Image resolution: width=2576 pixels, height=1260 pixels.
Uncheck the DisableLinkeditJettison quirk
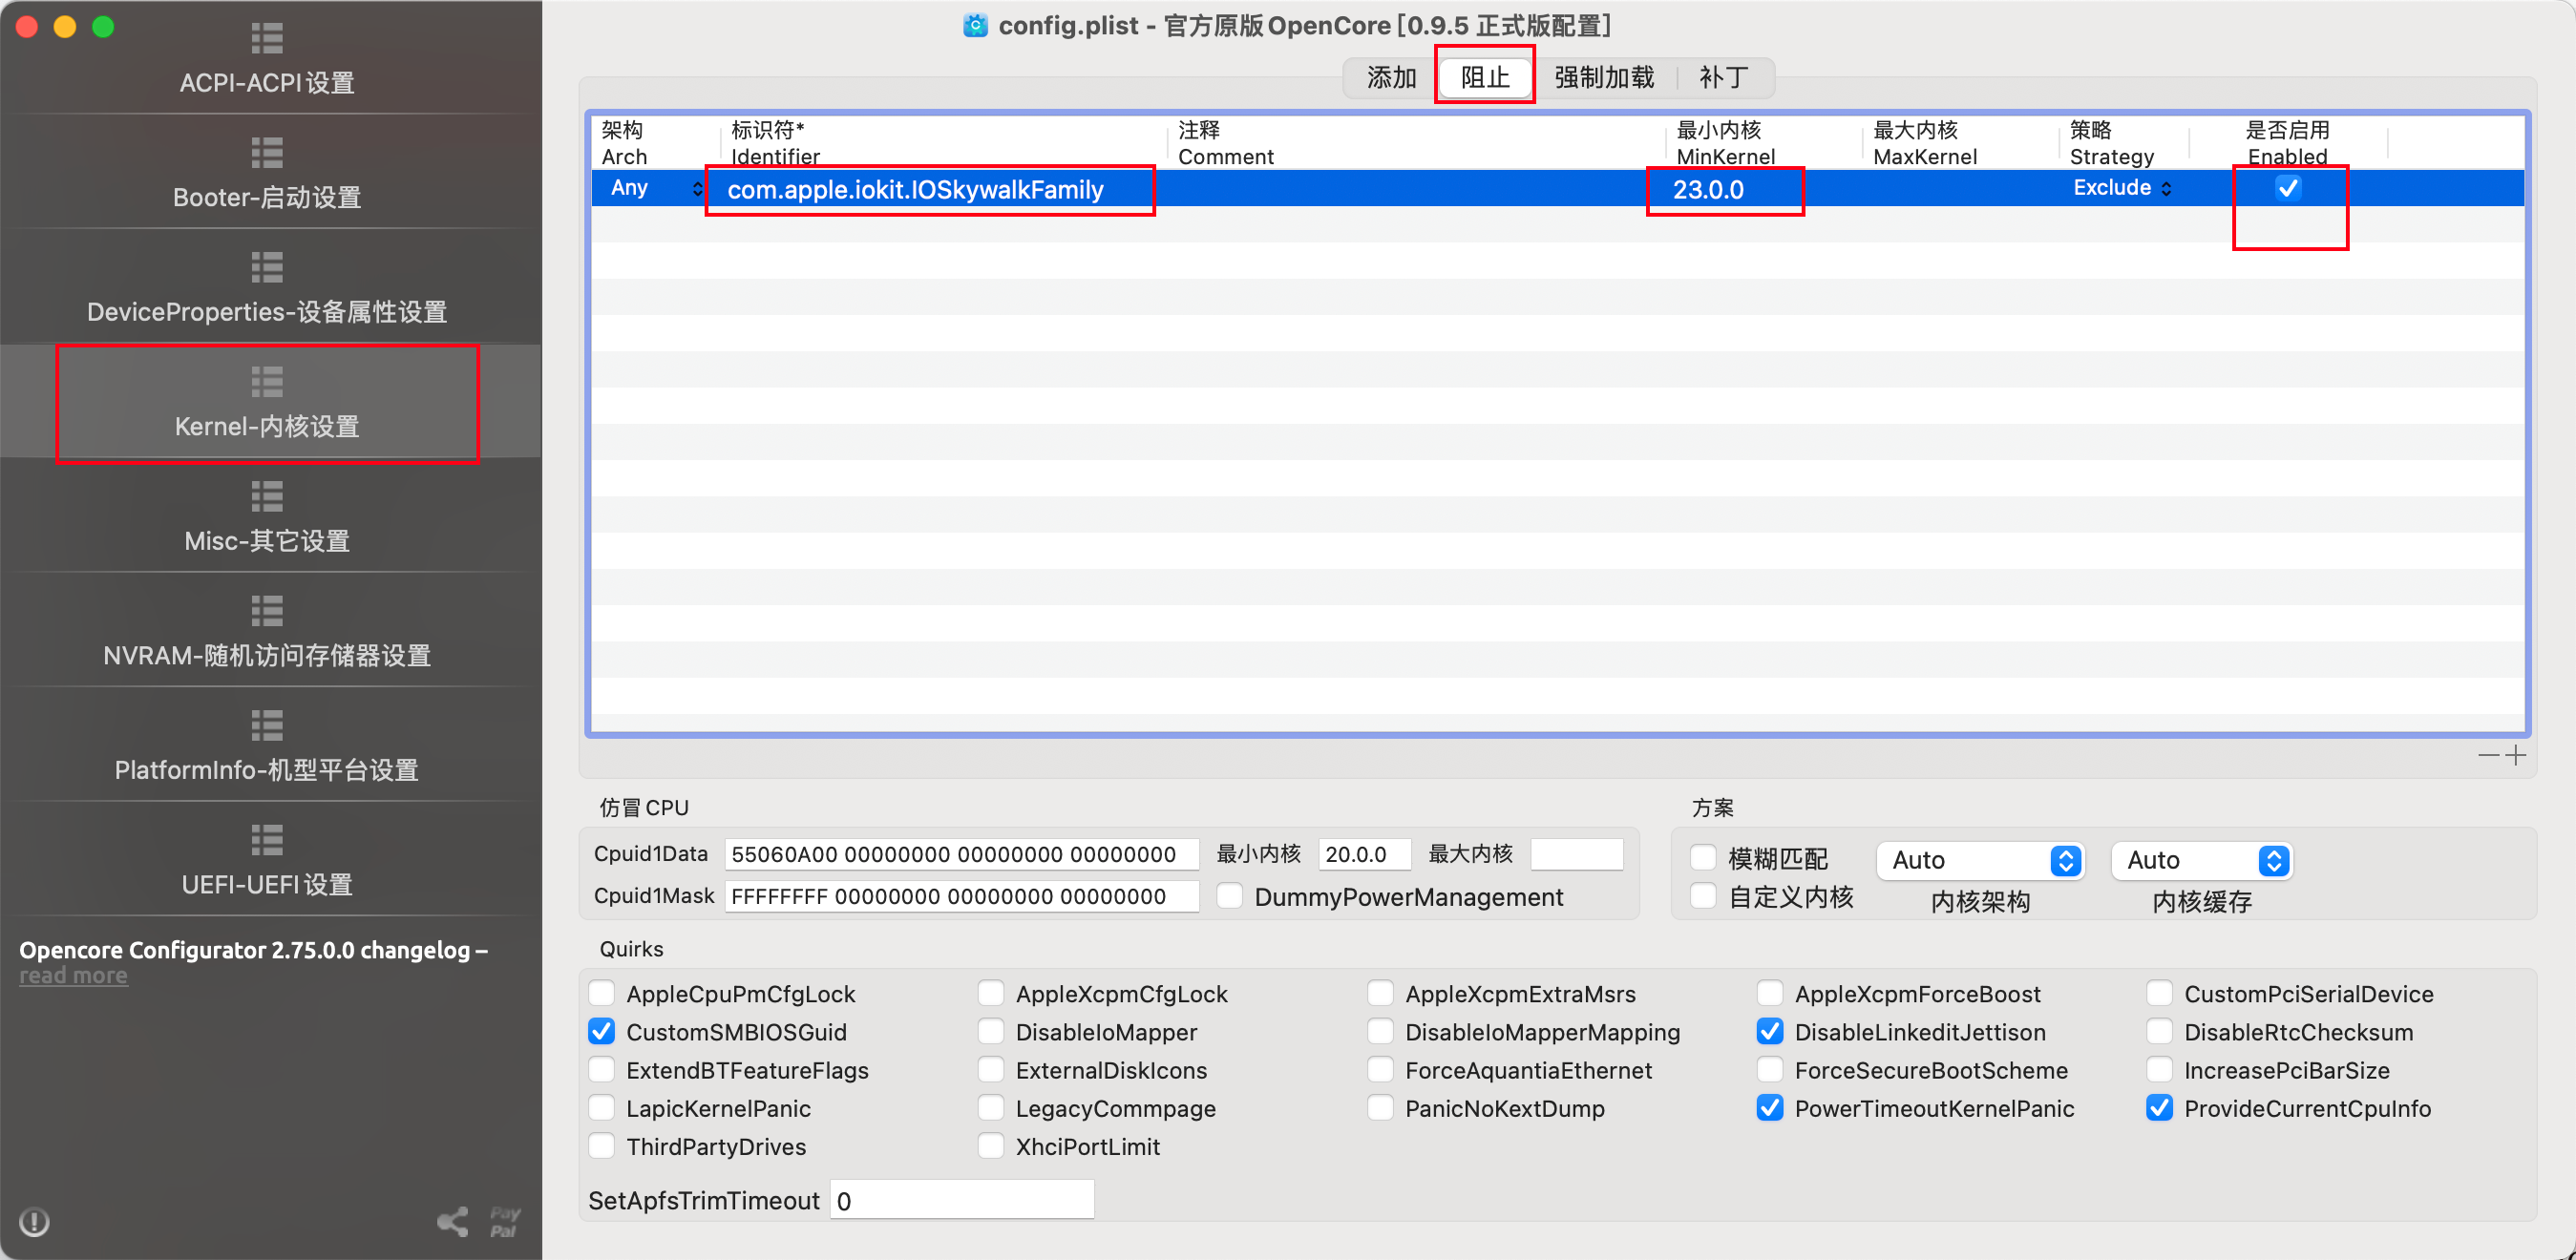[x=1770, y=1031]
